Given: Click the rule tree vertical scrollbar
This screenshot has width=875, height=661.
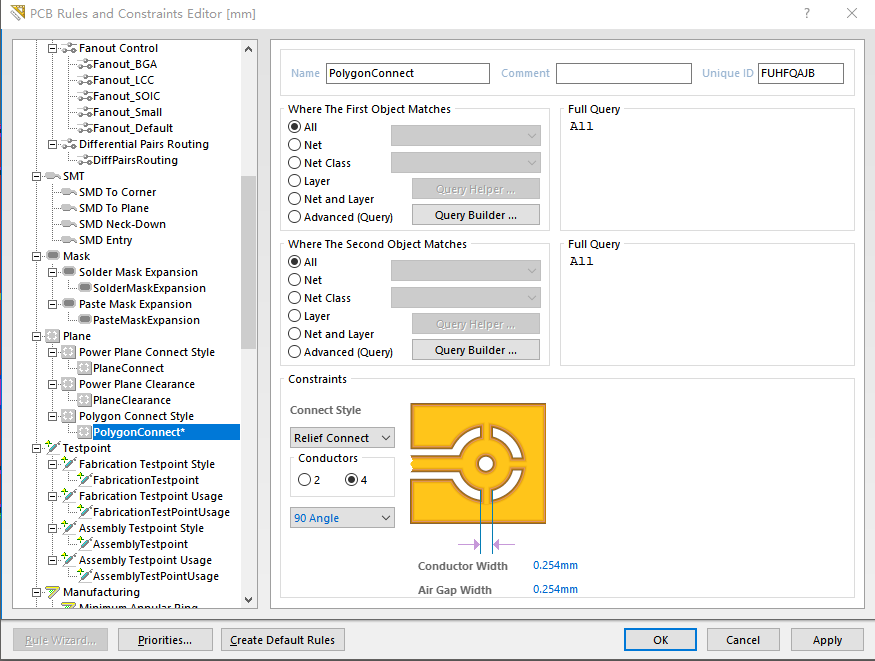Looking at the screenshot, I should tap(249, 262).
